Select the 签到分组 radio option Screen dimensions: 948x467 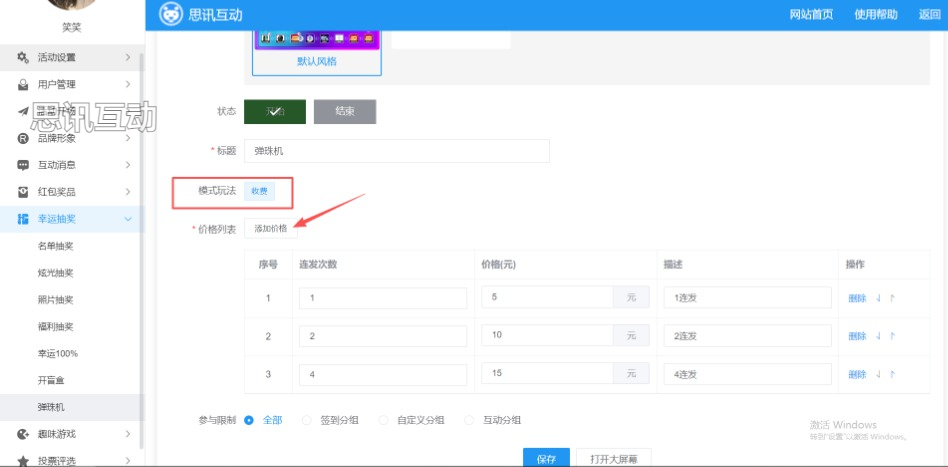click(x=307, y=420)
